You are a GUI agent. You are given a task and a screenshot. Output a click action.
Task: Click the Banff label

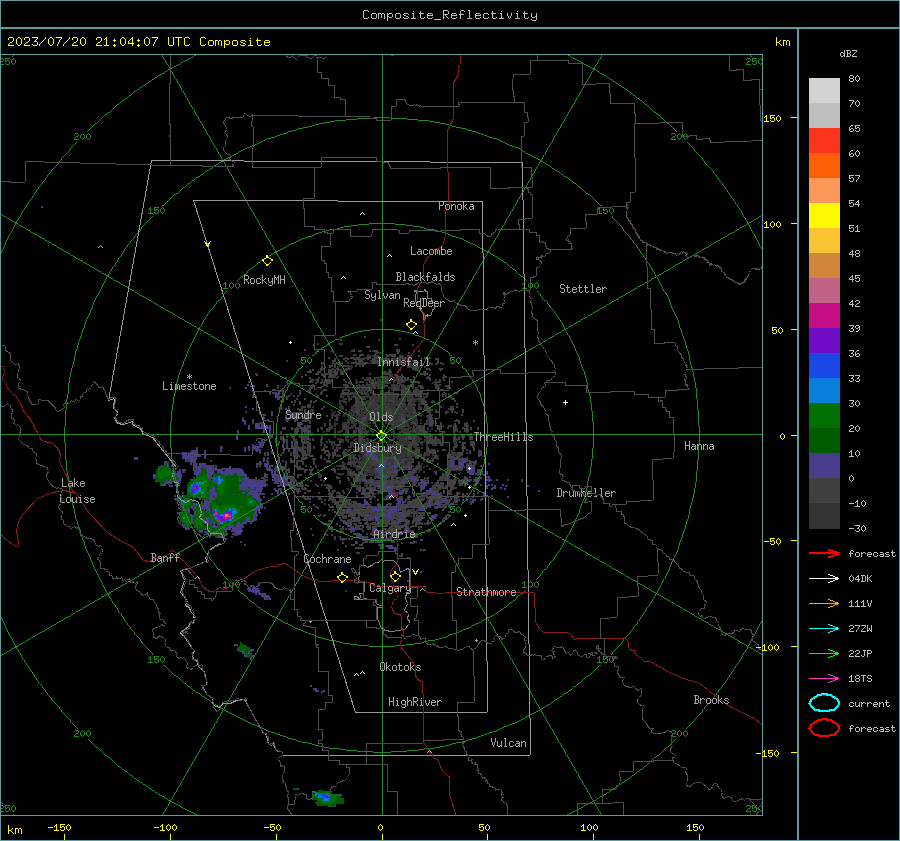coord(165,557)
